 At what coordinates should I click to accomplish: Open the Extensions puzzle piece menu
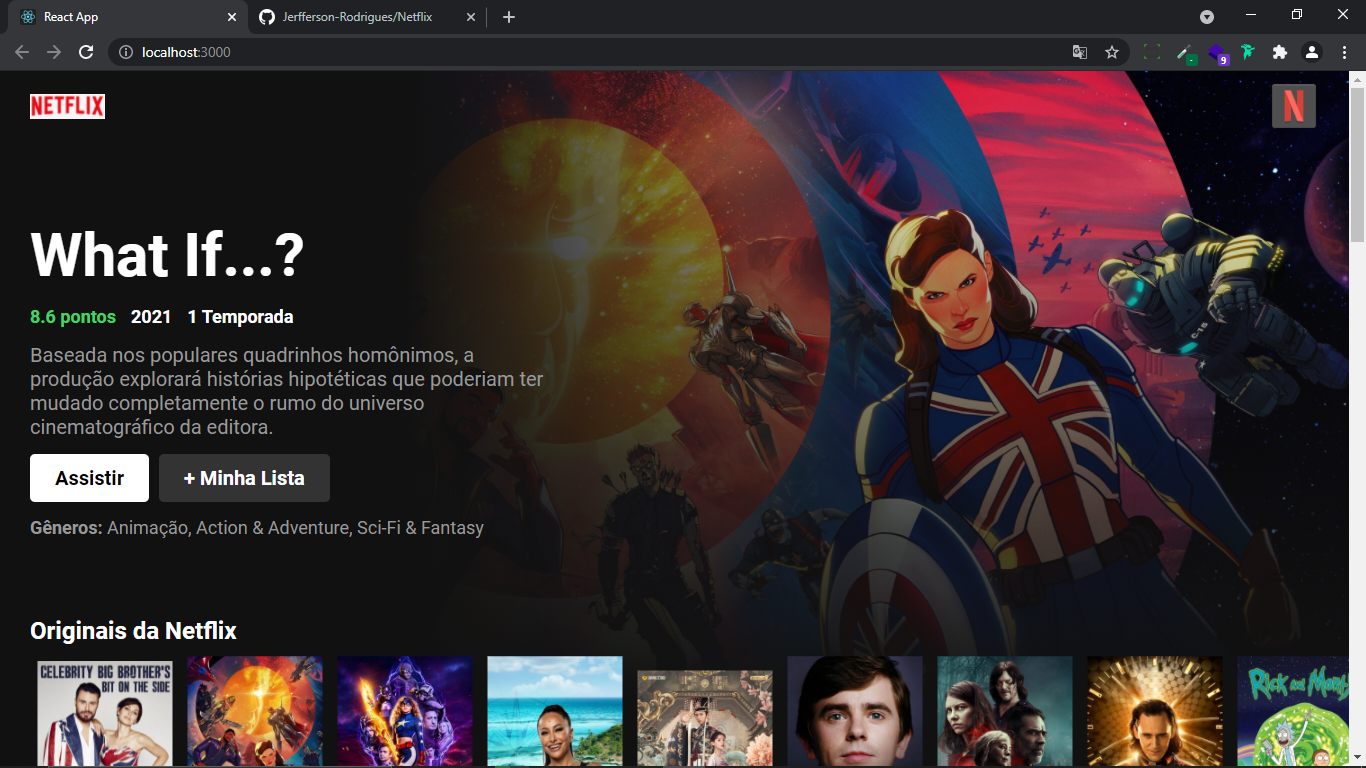click(x=1280, y=52)
